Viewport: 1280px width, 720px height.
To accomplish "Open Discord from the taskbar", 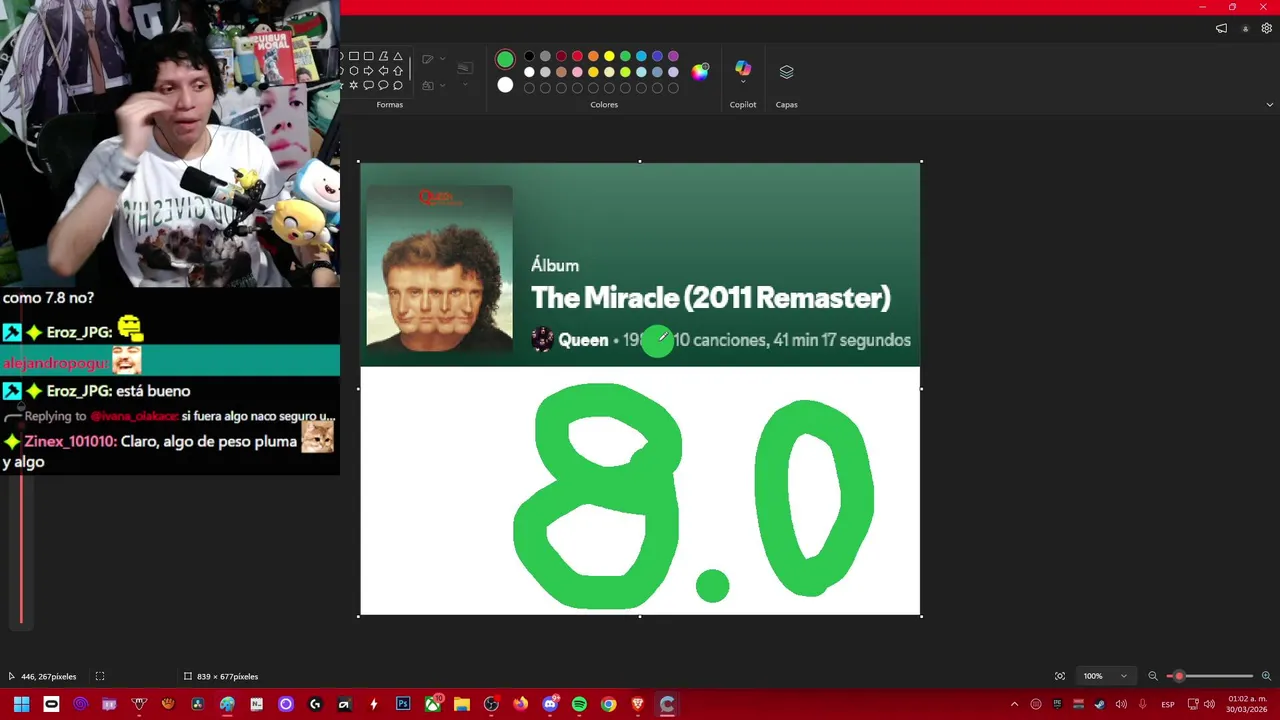I will (550, 704).
